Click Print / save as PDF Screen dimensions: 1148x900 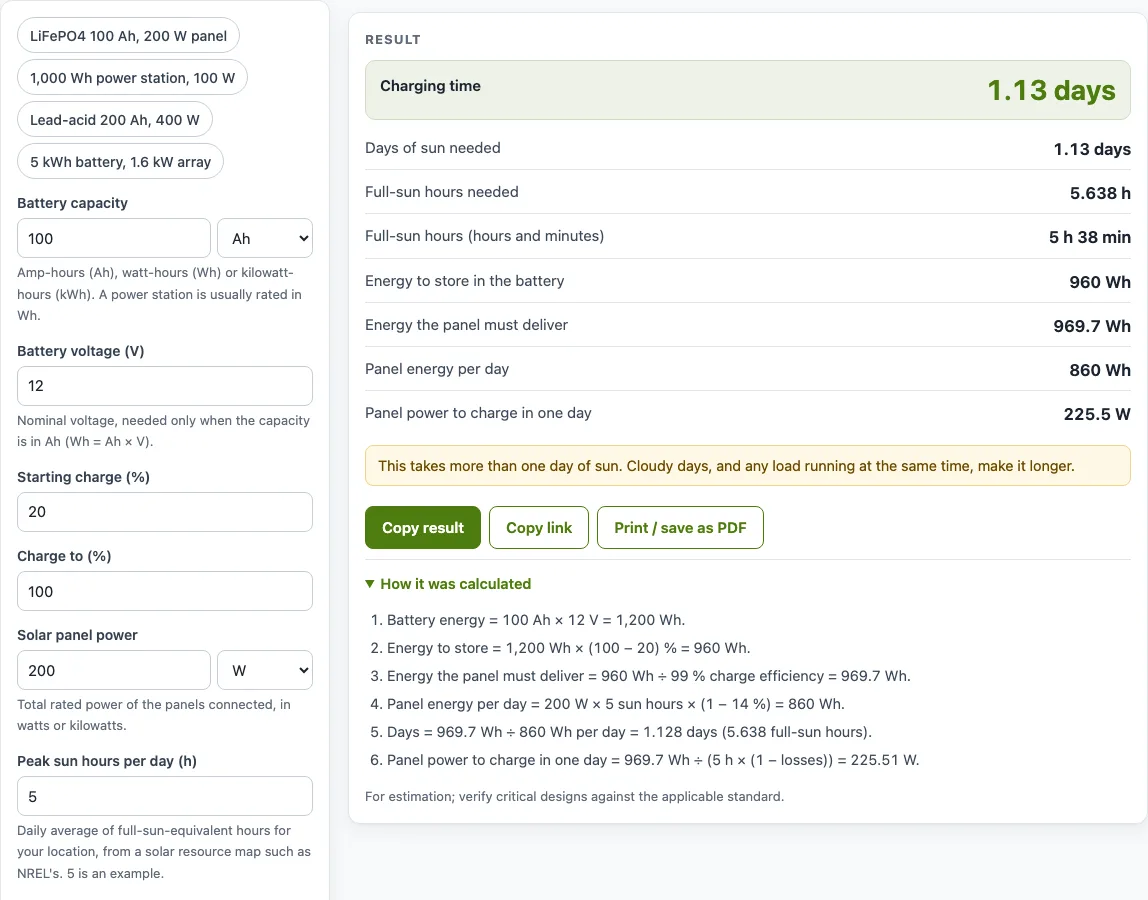(680, 527)
